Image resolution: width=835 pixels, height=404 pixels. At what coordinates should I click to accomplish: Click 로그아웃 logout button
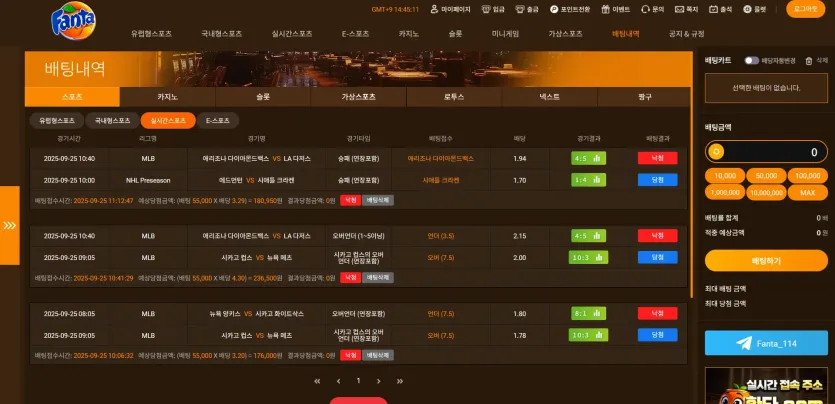click(806, 9)
